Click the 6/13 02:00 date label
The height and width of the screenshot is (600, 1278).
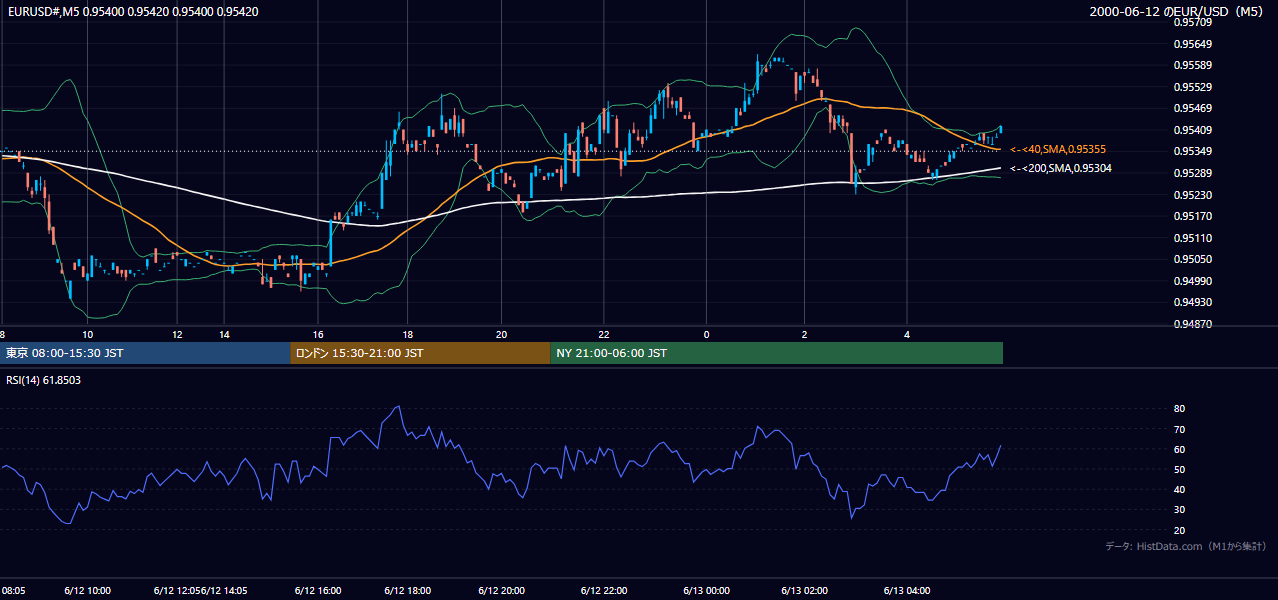(804, 590)
